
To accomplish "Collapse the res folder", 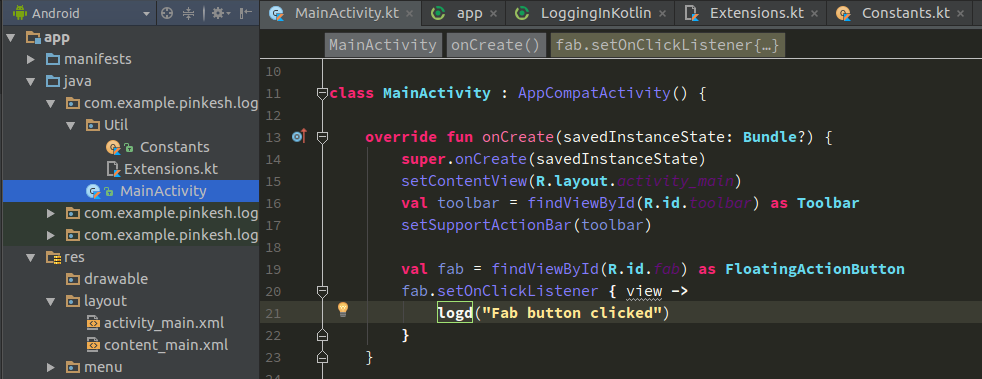I will point(31,257).
